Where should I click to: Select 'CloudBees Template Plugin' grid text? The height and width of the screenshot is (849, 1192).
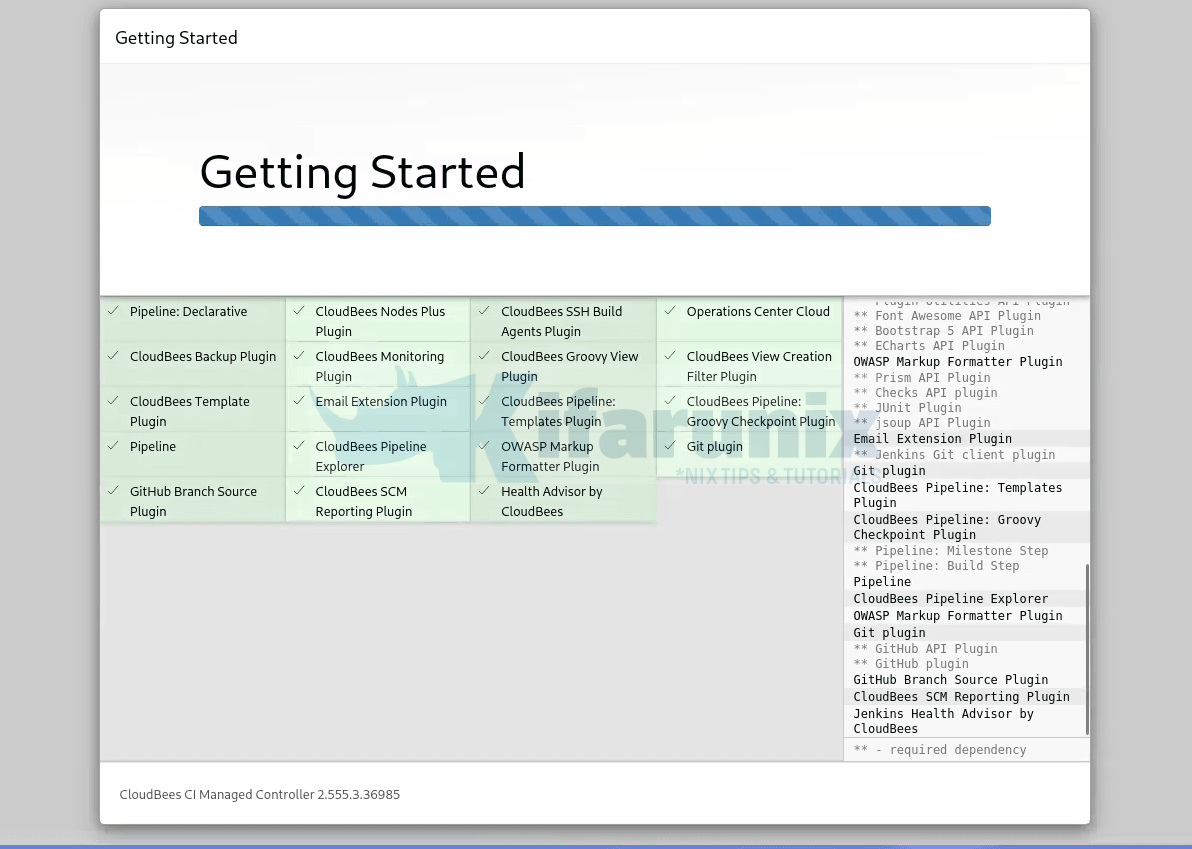[x=189, y=411]
